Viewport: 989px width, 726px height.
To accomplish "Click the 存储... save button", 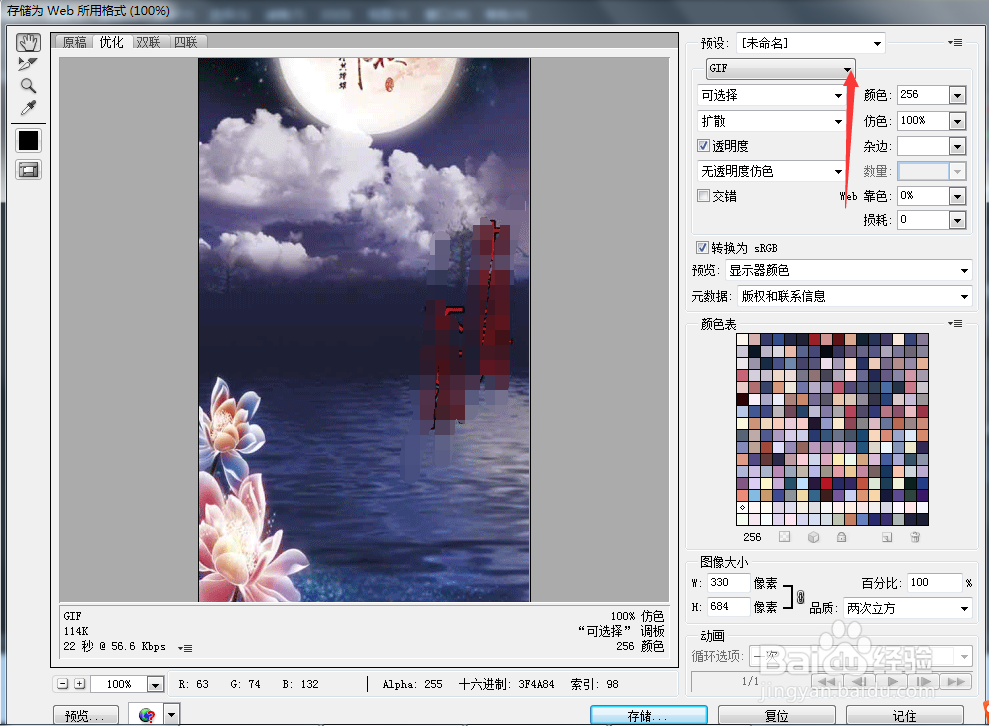I will pos(648,715).
